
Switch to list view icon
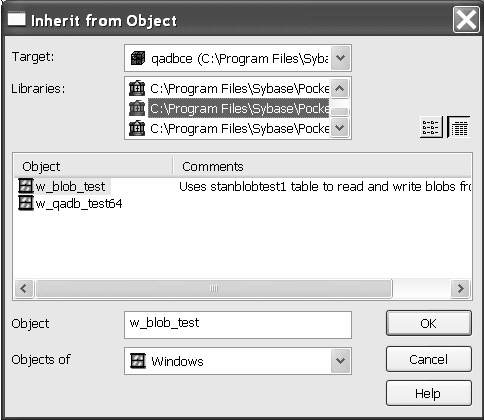coord(431,127)
